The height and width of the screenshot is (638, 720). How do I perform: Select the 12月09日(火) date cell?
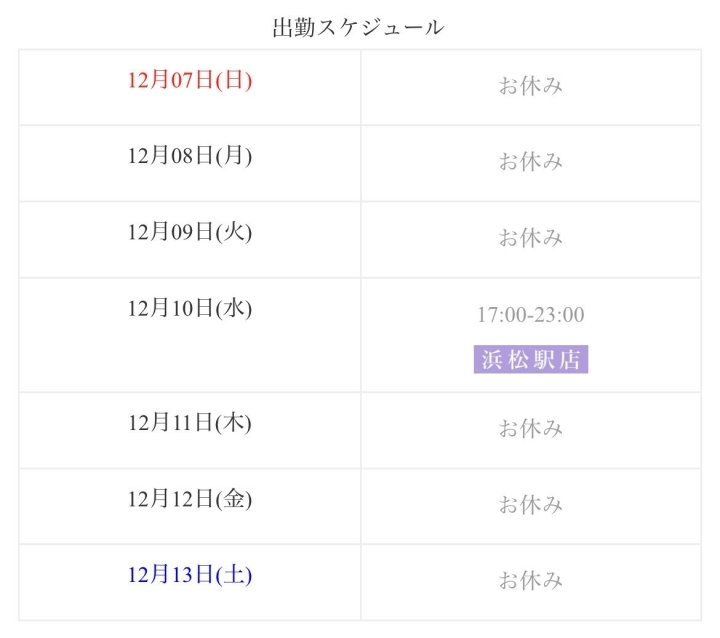tap(190, 232)
